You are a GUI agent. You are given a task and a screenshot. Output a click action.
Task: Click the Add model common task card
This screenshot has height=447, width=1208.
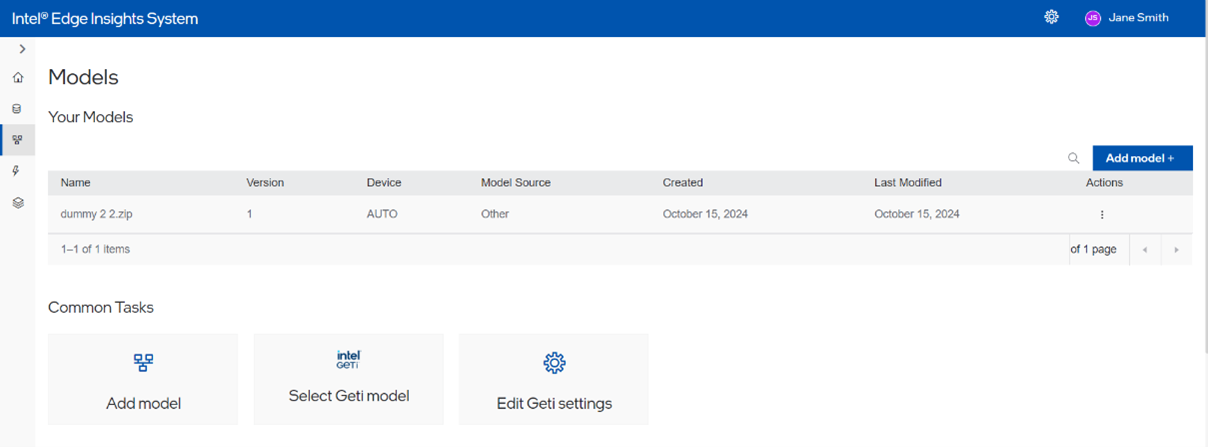coord(143,379)
